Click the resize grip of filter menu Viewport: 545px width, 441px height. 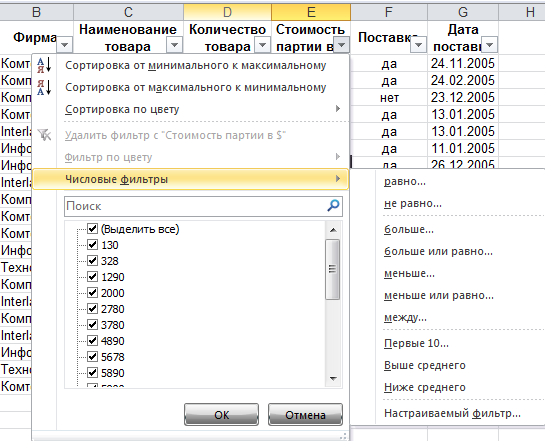click(x=343, y=436)
